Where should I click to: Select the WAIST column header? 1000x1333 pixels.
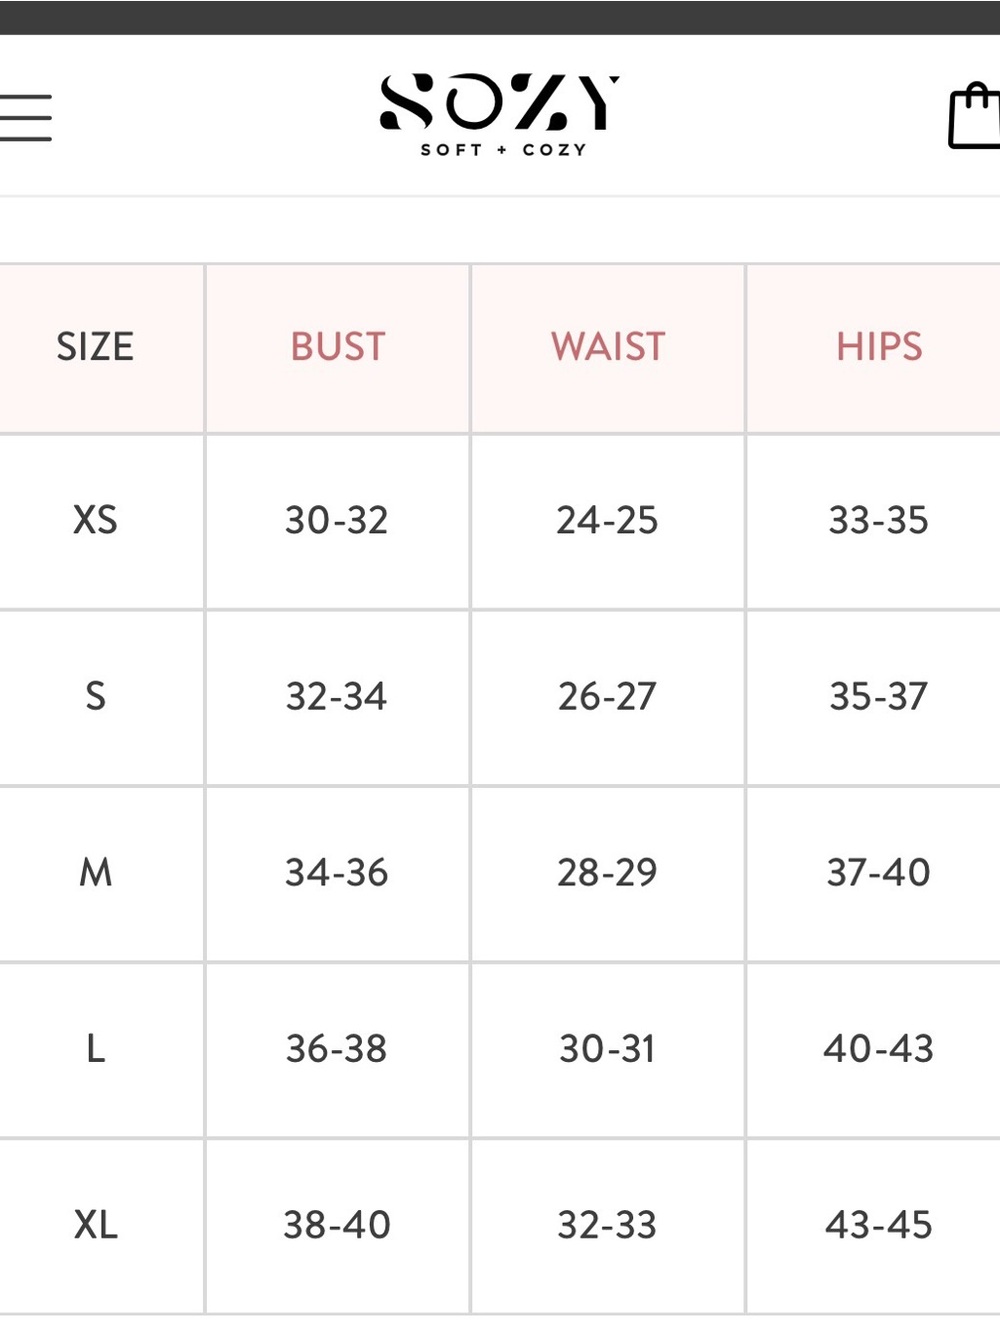point(608,347)
